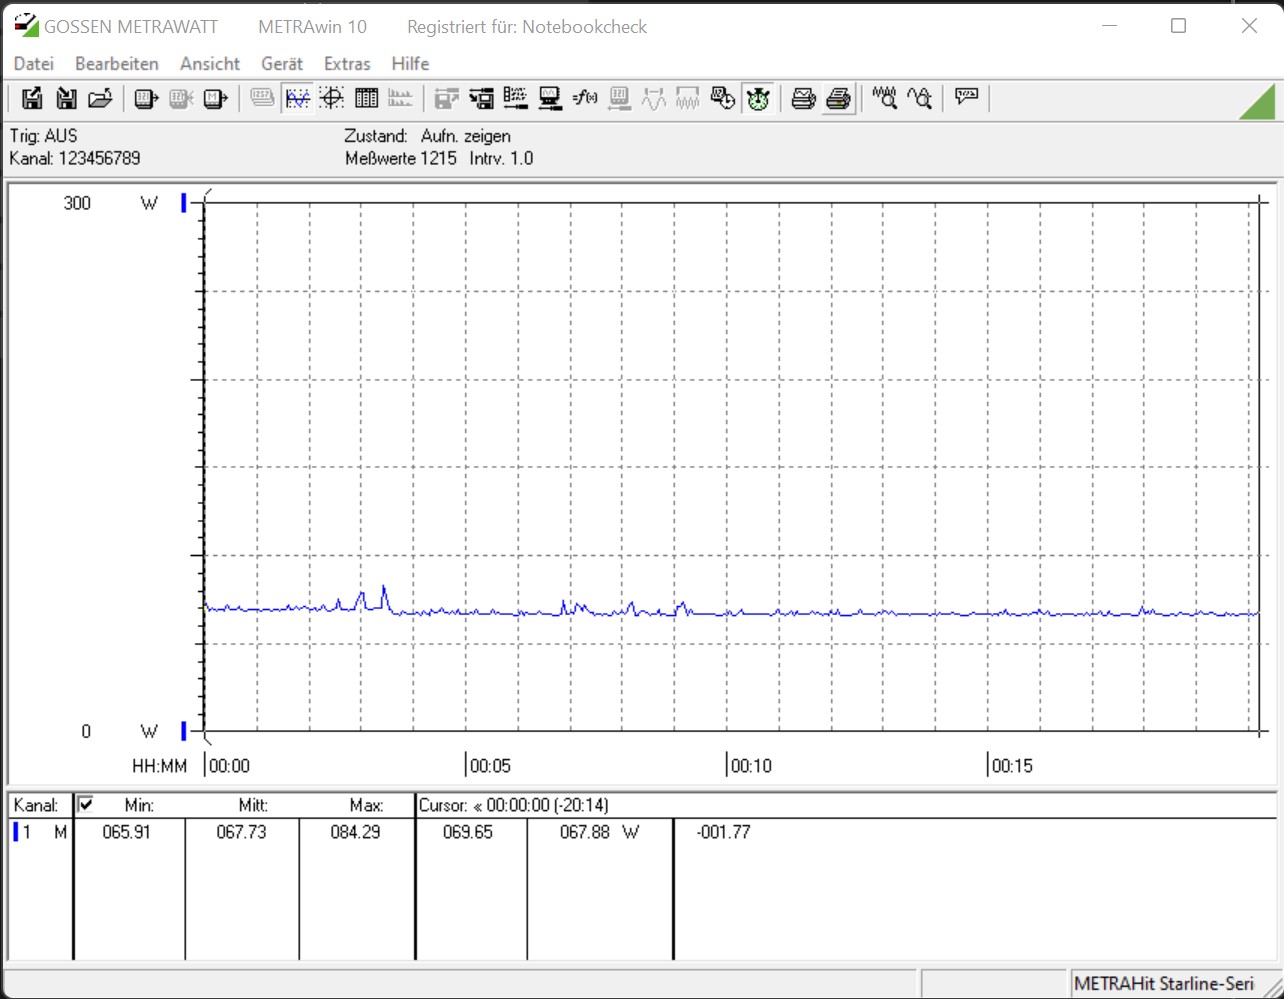The height and width of the screenshot is (999, 1284).
Task: Click the lower blue Y-axis marker near 0 W
Action: click(x=184, y=730)
